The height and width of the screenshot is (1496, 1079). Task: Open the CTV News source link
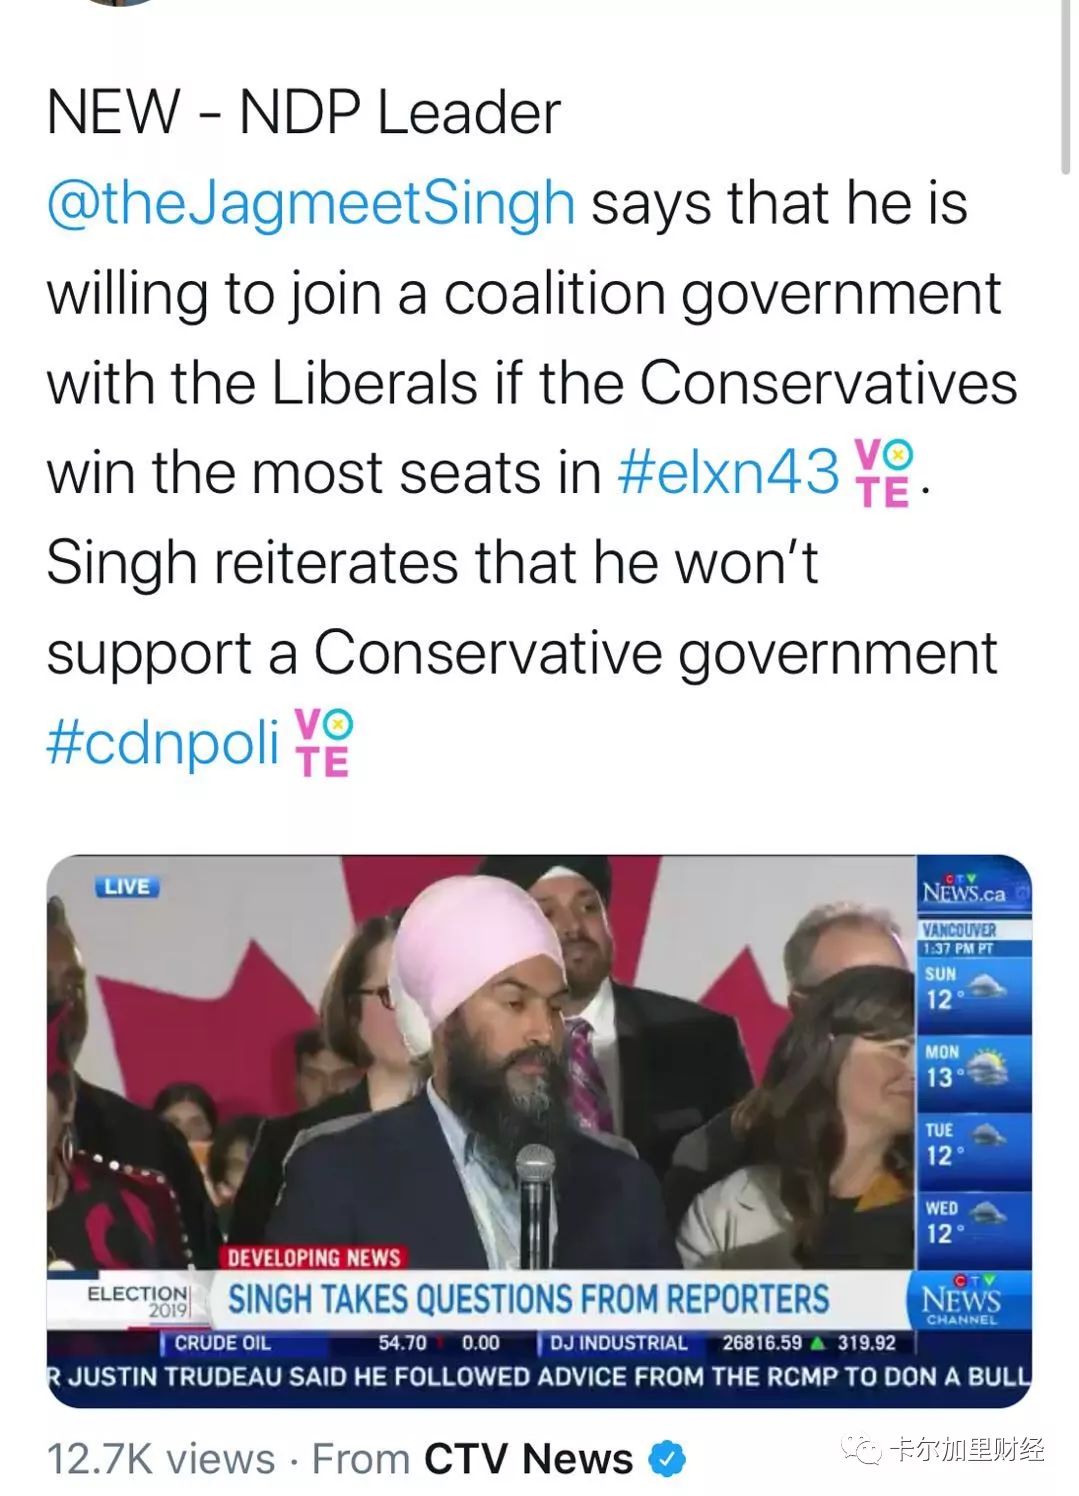(528, 1459)
